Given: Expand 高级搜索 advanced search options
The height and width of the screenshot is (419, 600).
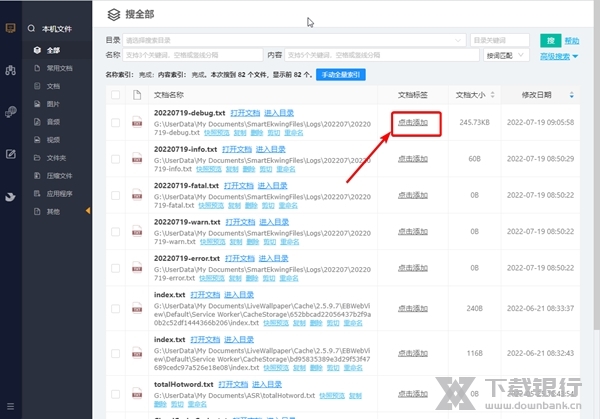Looking at the screenshot, I should pyautogui.click(x=559, y=57).
